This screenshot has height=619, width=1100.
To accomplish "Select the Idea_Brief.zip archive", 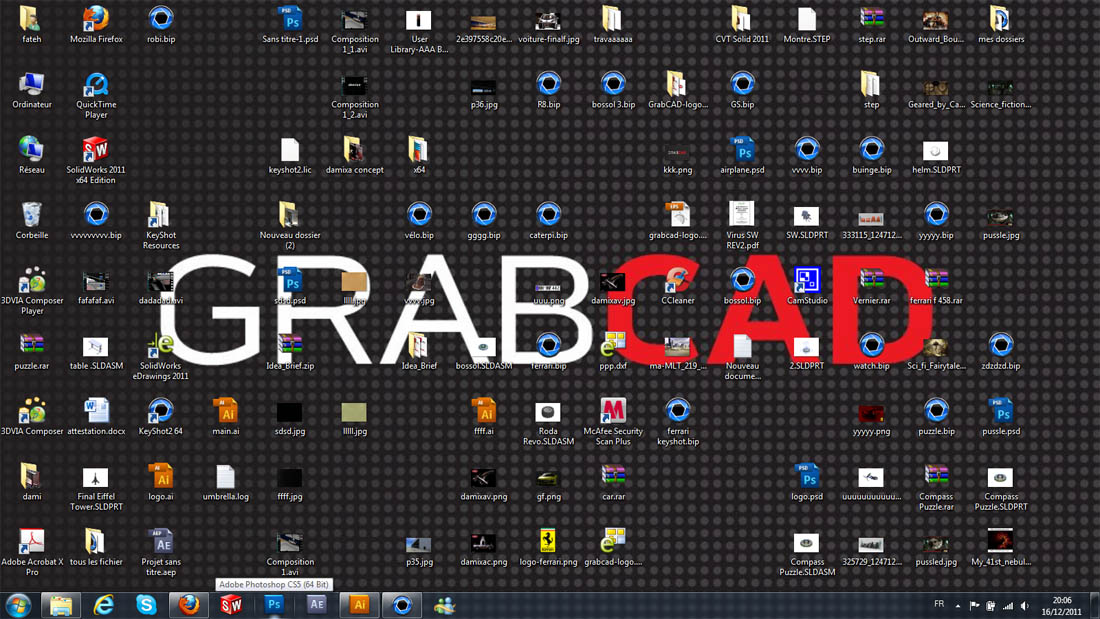I will pos(290,351).
